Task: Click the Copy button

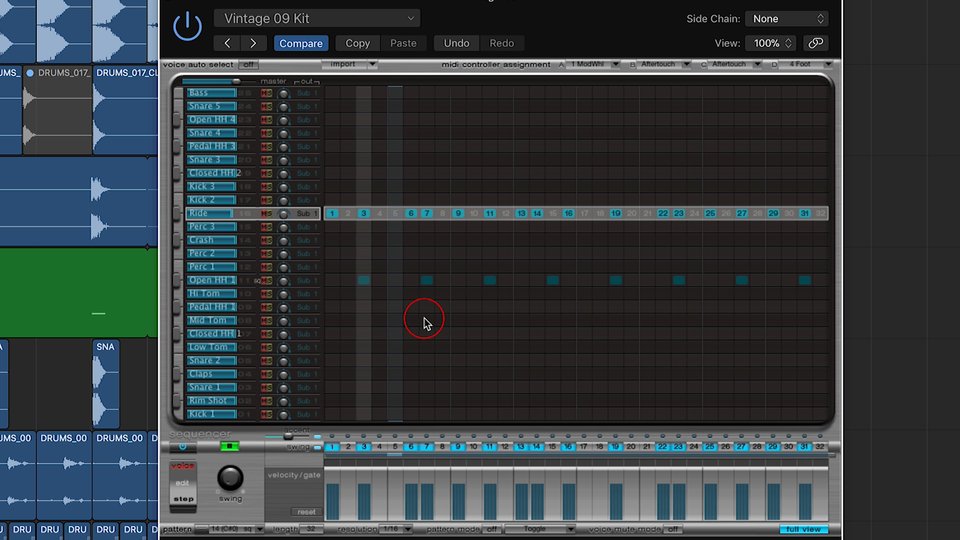Action: coord(358,43)
